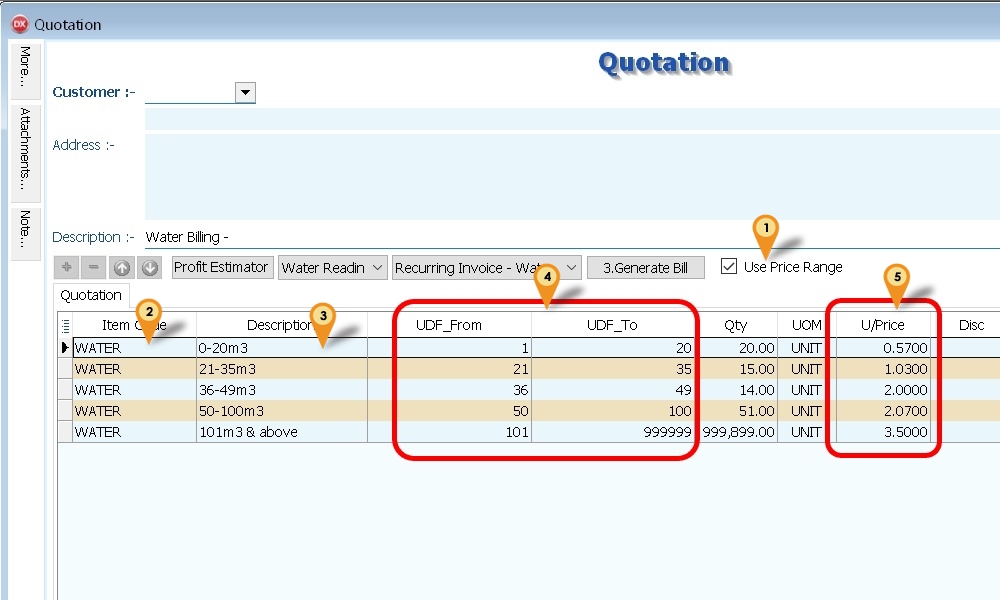Open the Customer dropdown arrow
This screenshot has height=600, width=1000.
click(245, 93)
